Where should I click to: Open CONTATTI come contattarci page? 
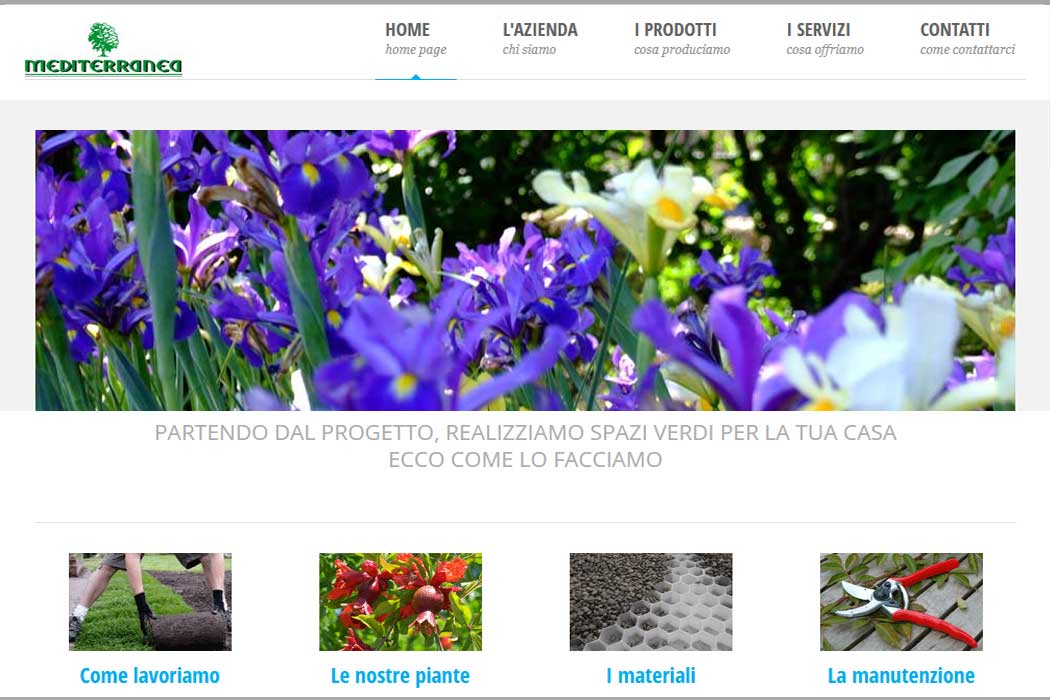967,40
